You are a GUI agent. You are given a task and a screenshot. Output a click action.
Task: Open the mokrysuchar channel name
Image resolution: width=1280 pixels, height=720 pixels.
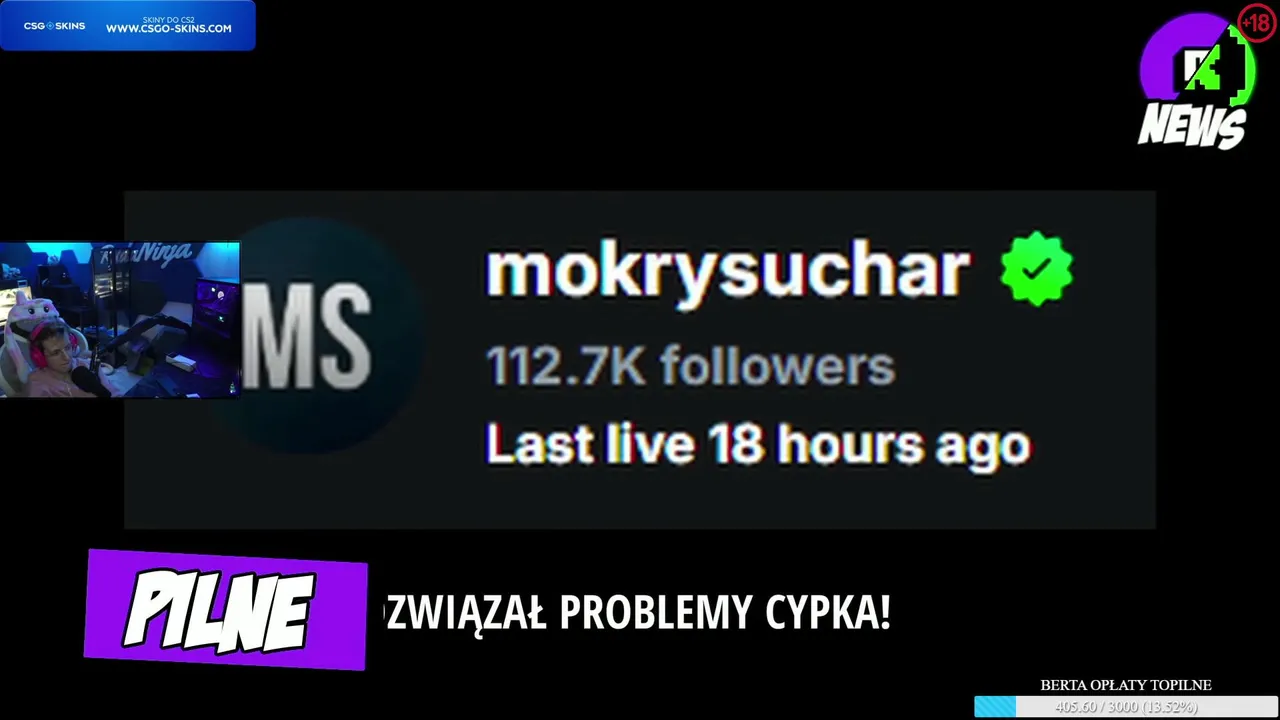pyautogui.click(x=727, y=269)
